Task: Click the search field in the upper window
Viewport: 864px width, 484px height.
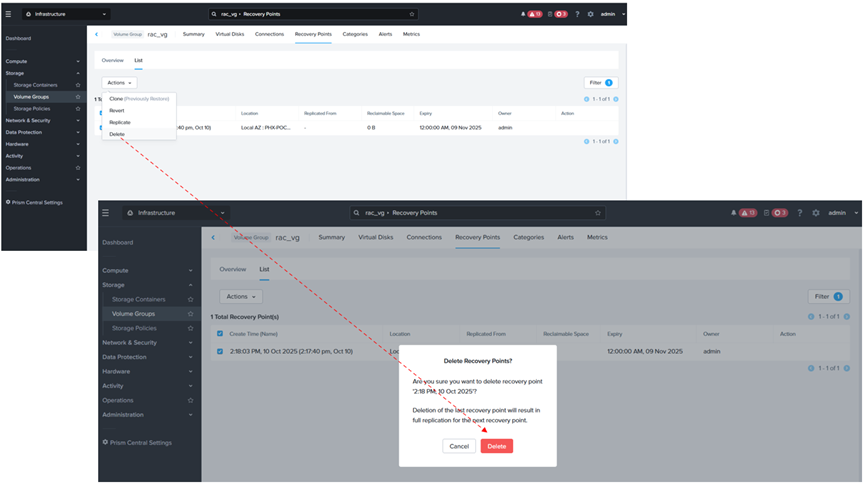Action: [312, 14]
